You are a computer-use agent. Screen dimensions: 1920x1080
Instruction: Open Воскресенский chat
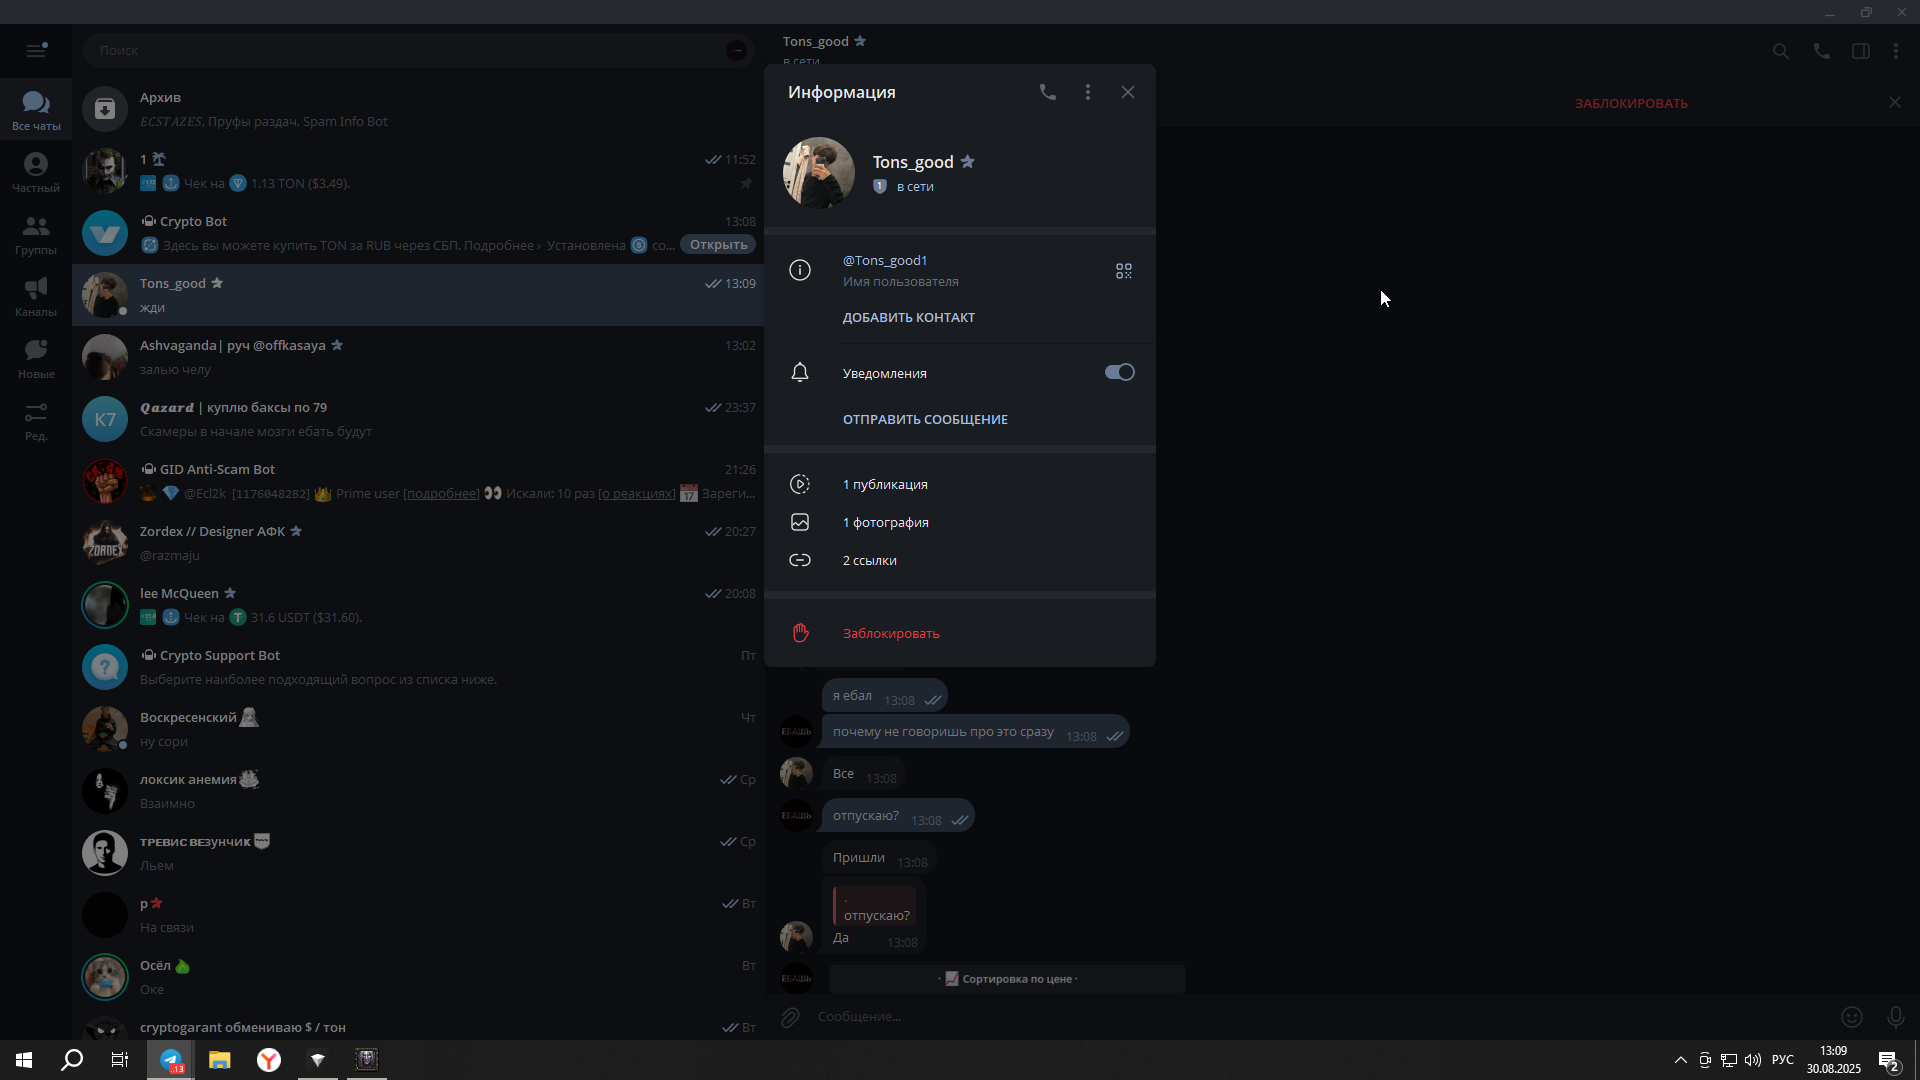coord(418,729)
